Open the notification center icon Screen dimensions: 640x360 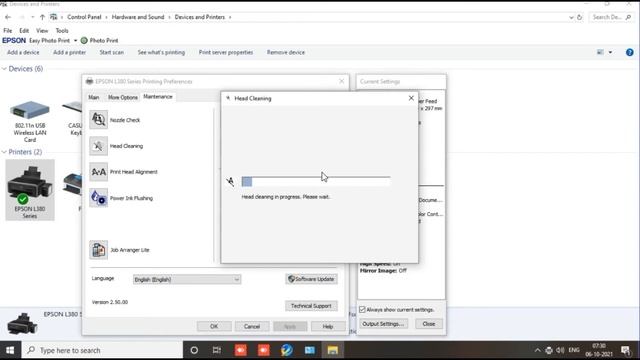[x=625, y=350]
